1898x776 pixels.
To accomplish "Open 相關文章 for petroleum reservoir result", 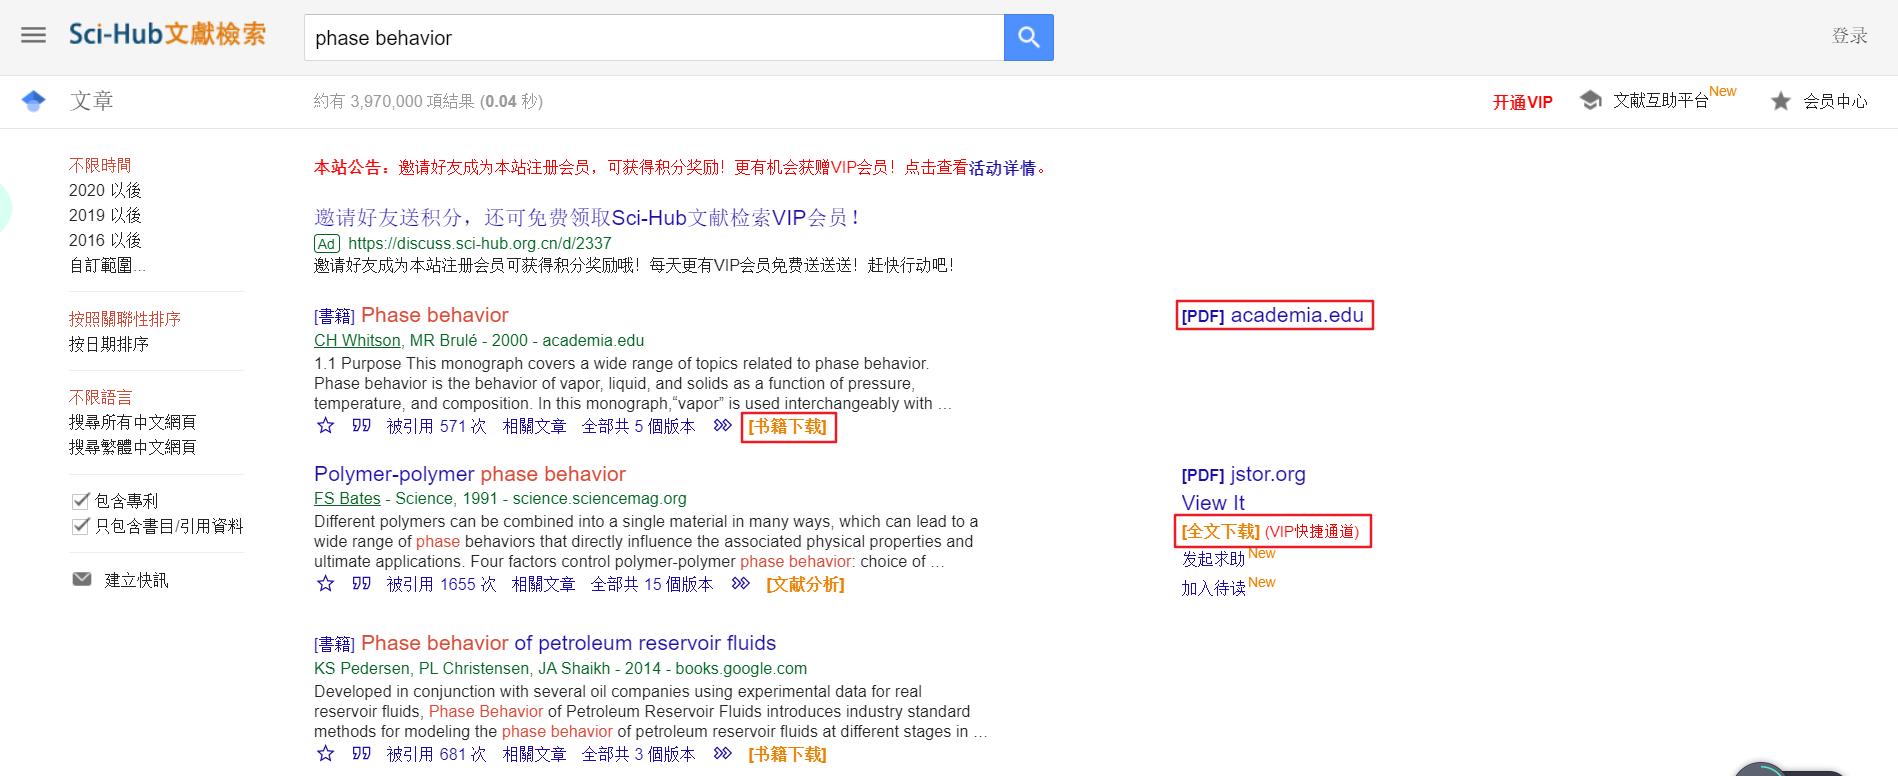I will pos(534,754).
